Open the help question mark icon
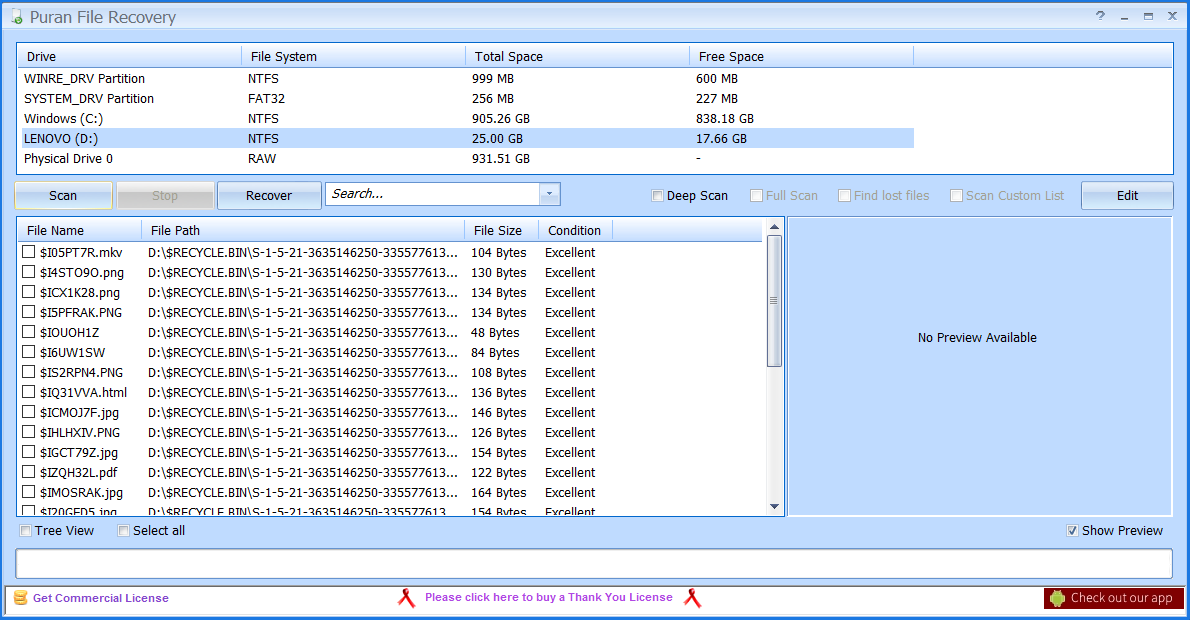1190x620 pixels. [1100, 15]
